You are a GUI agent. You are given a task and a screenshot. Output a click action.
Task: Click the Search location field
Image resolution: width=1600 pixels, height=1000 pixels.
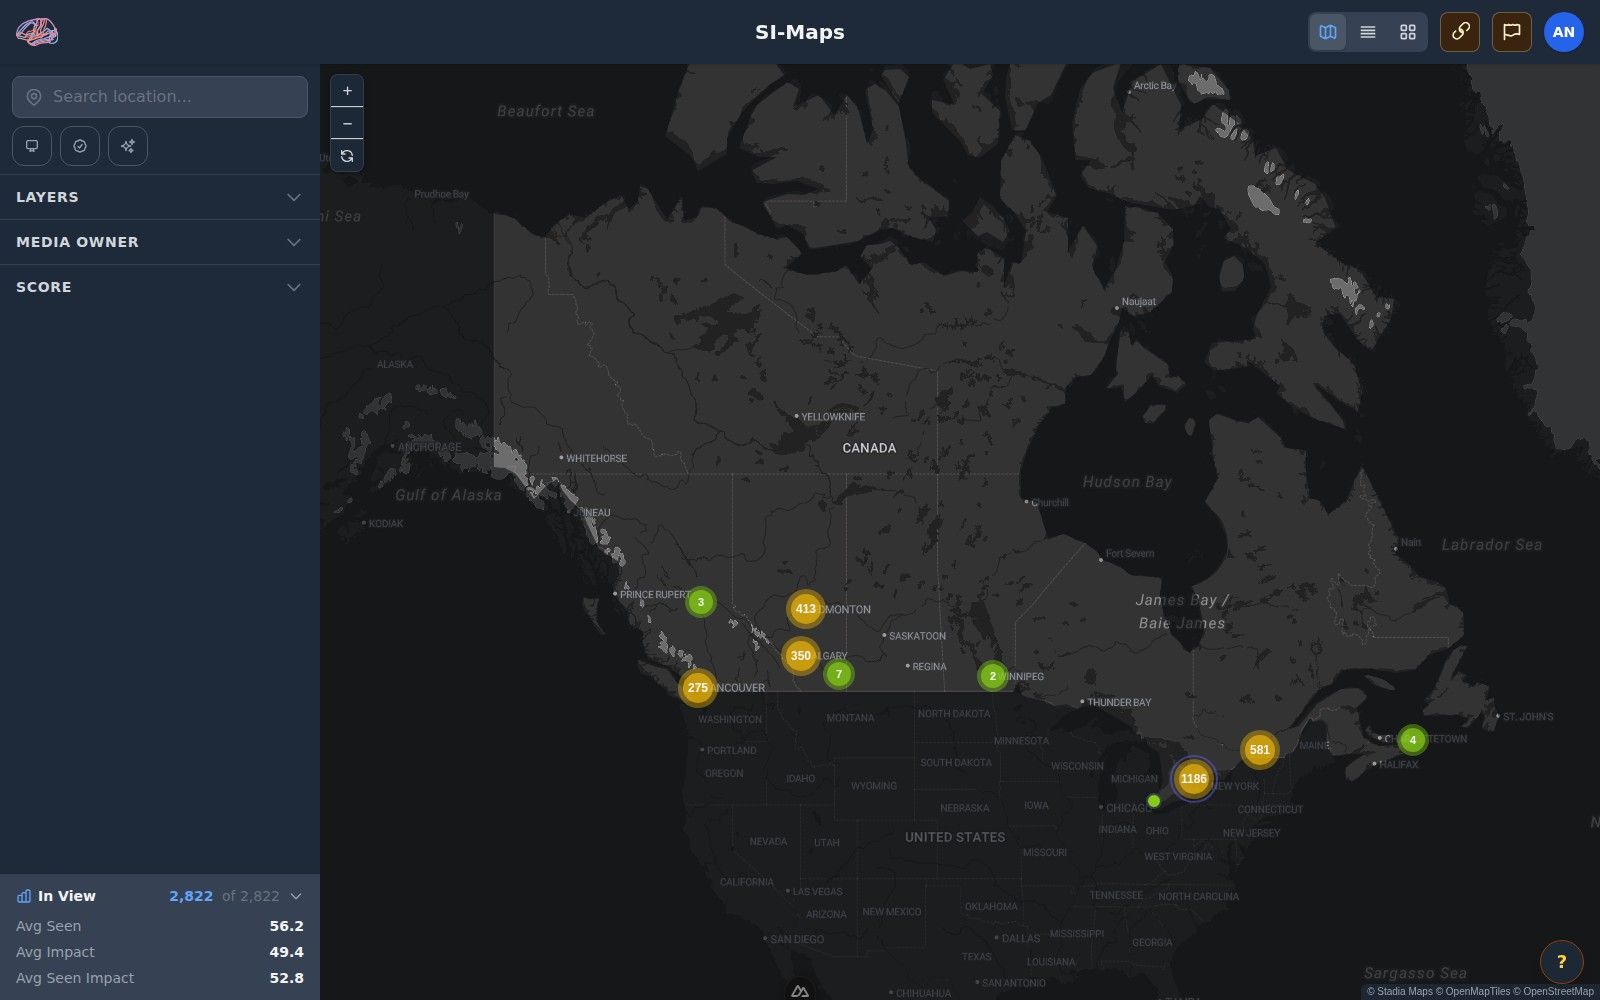(x=160, y=97)
